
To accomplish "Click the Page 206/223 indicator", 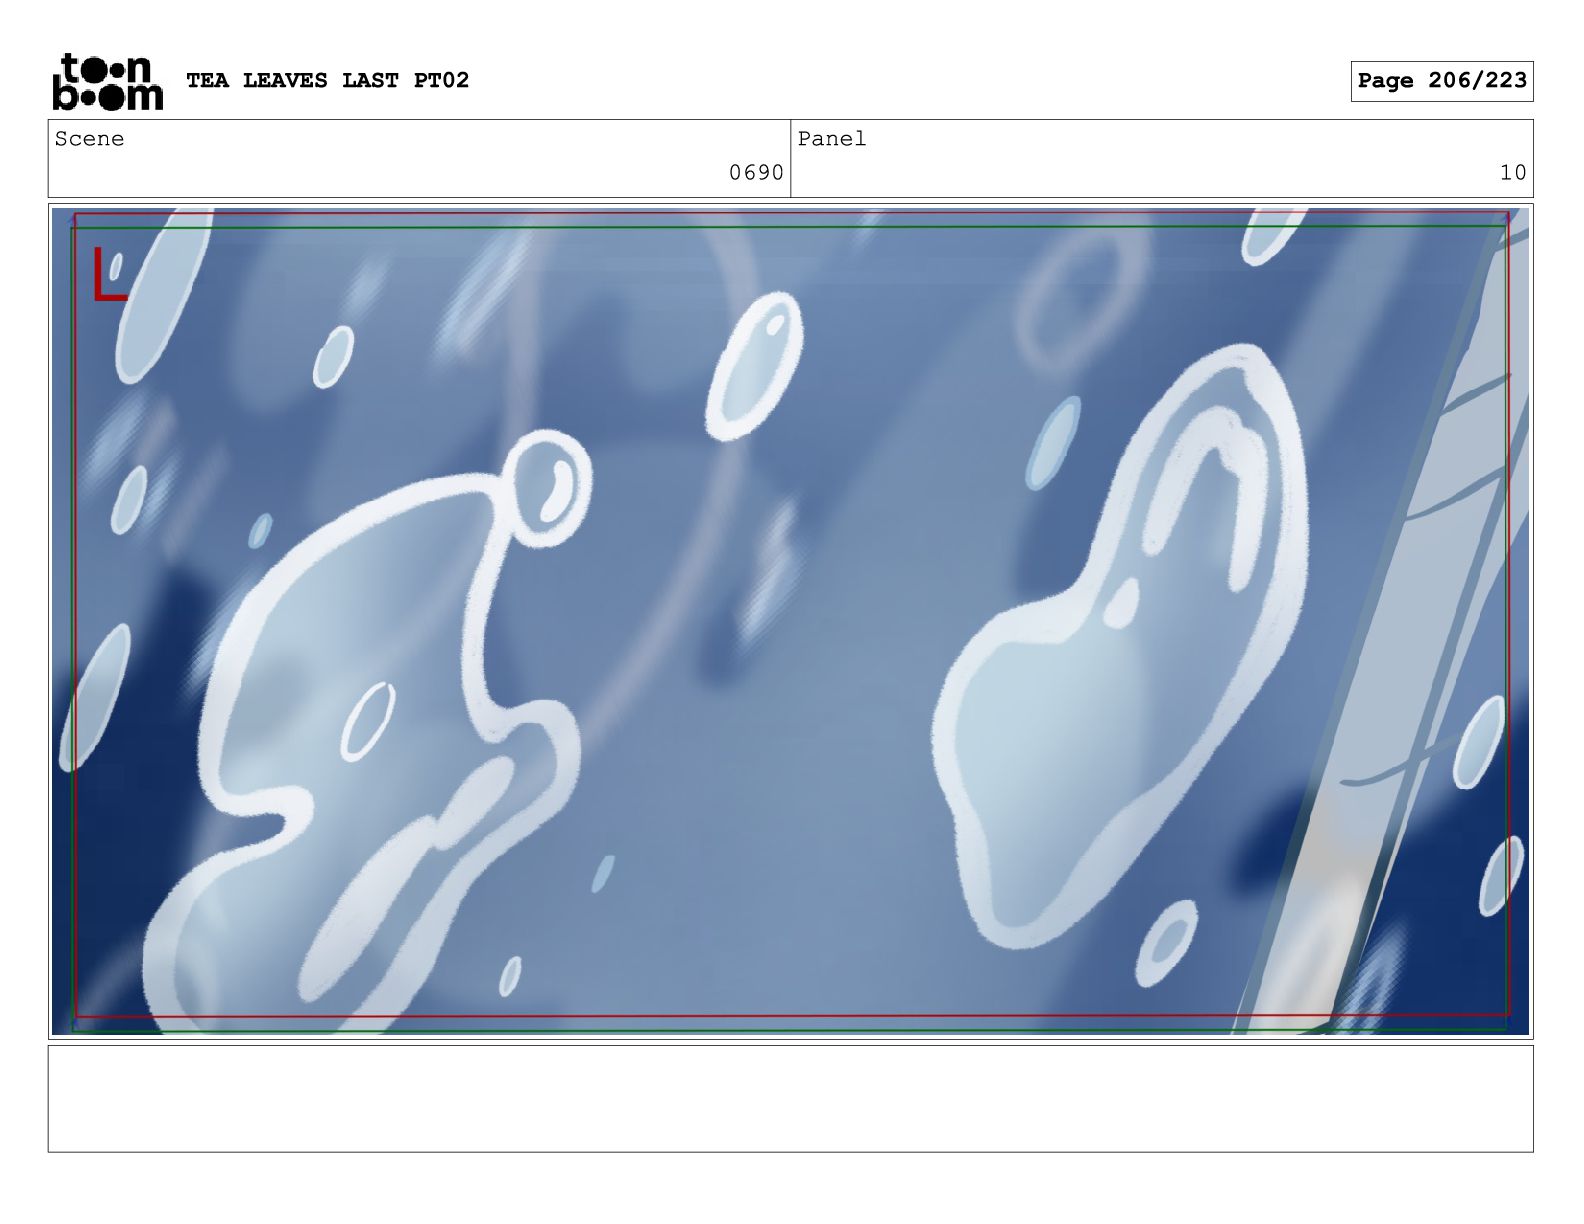I will [1441, 81].
